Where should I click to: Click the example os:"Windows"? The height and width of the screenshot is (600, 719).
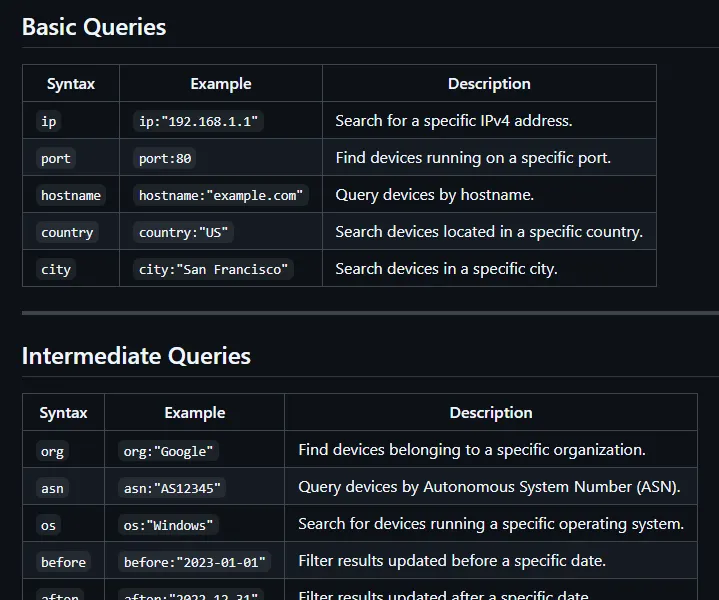(168, 525)
